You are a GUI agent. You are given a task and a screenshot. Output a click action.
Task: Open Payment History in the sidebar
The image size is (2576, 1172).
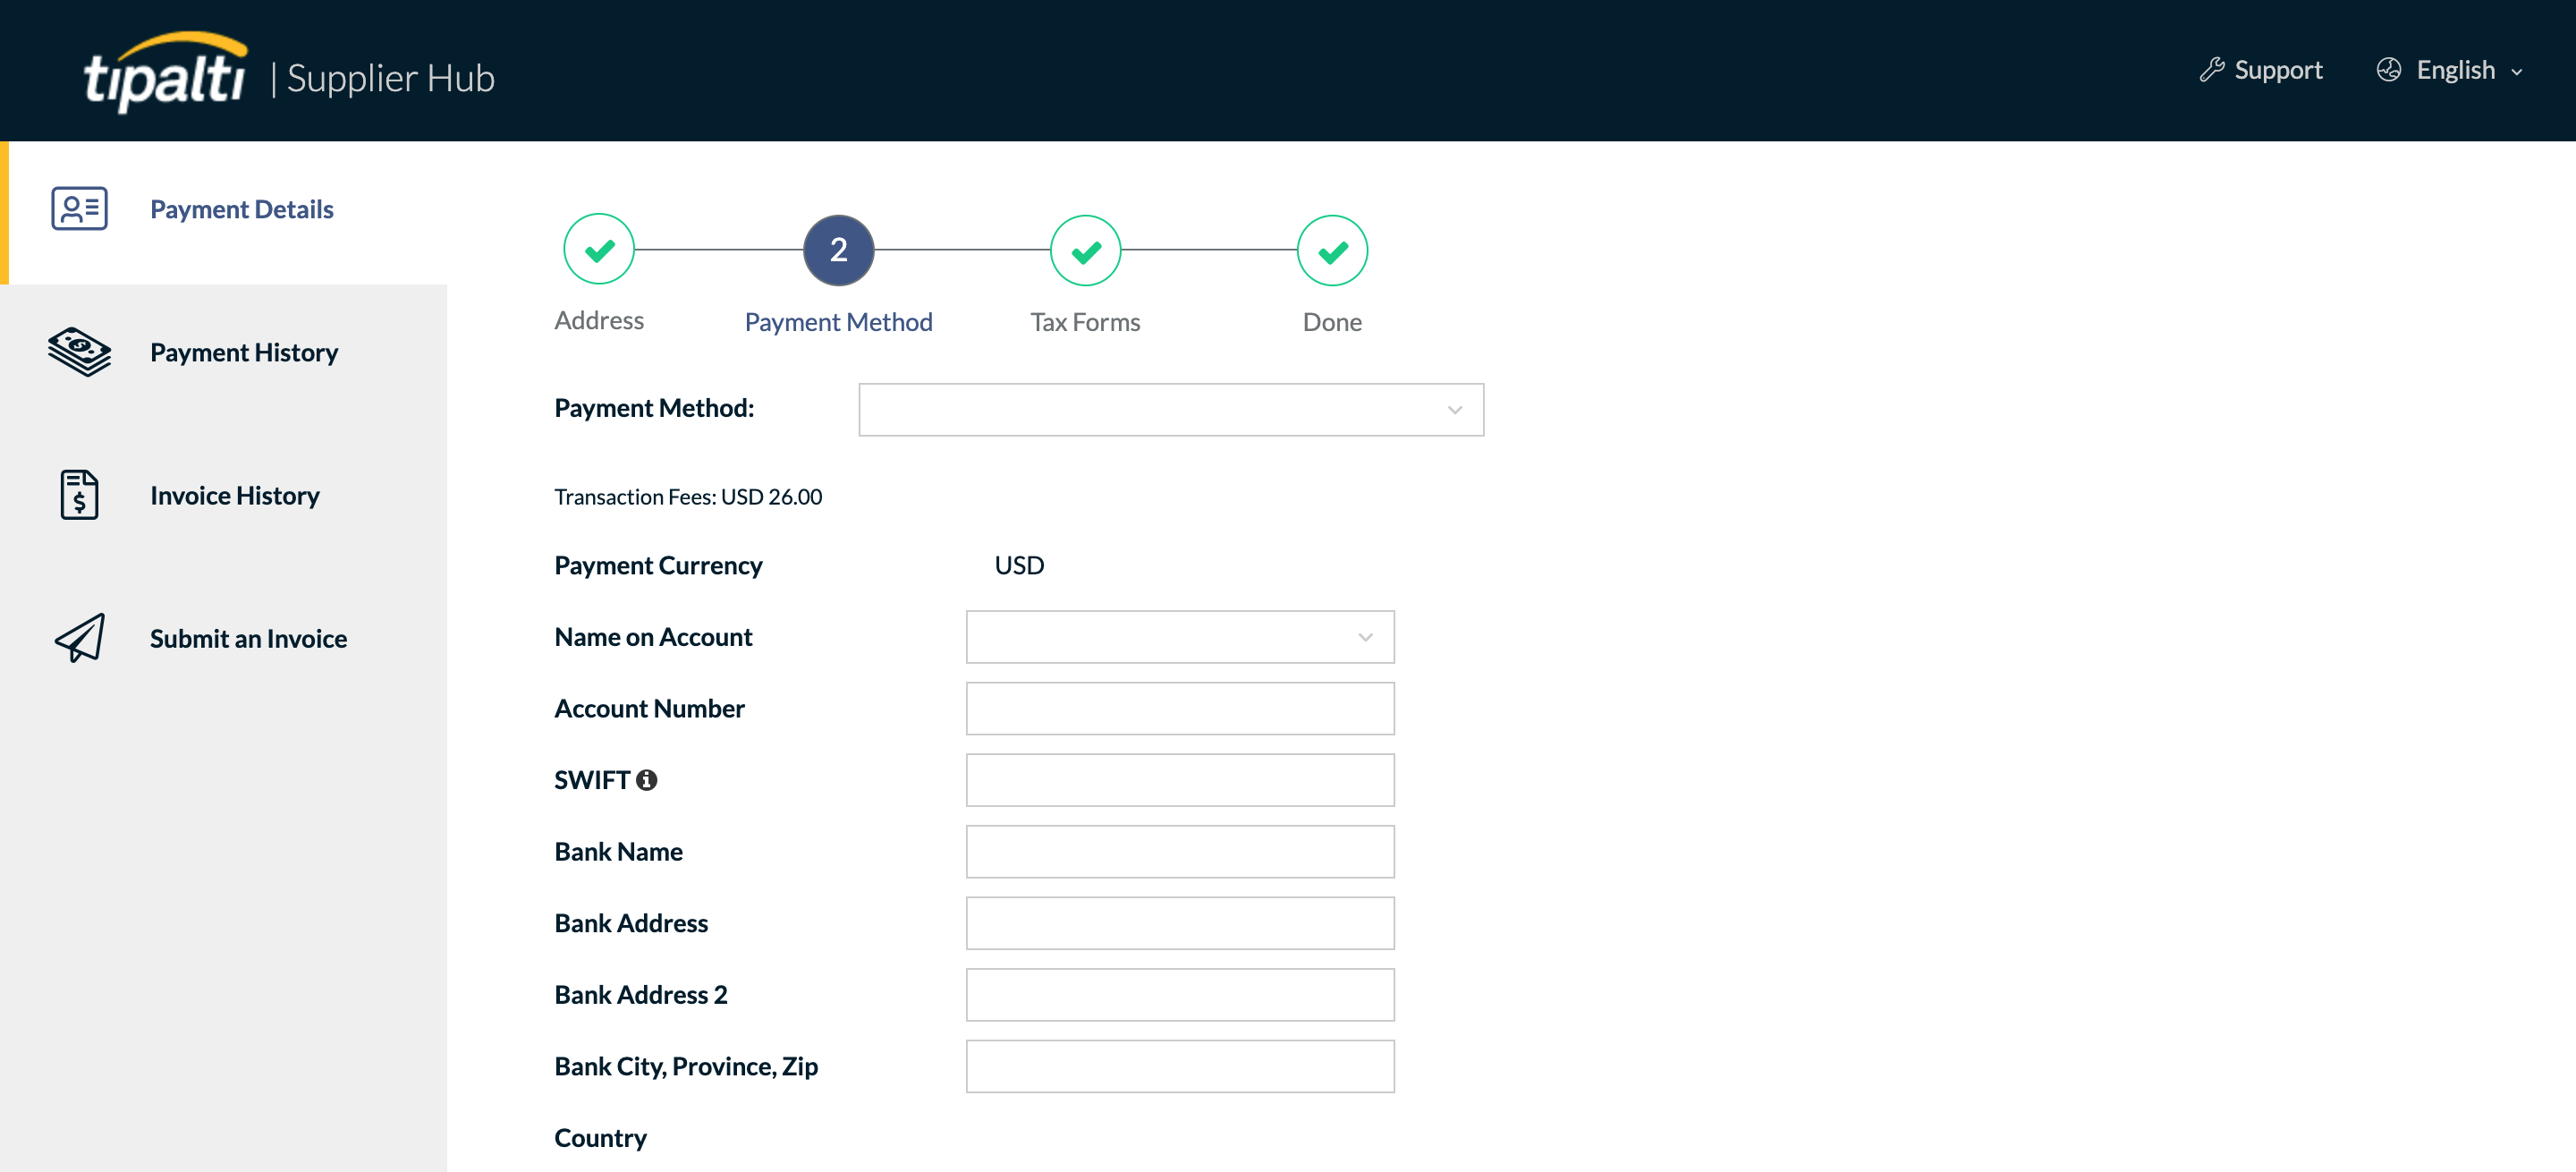coord(244,352)
